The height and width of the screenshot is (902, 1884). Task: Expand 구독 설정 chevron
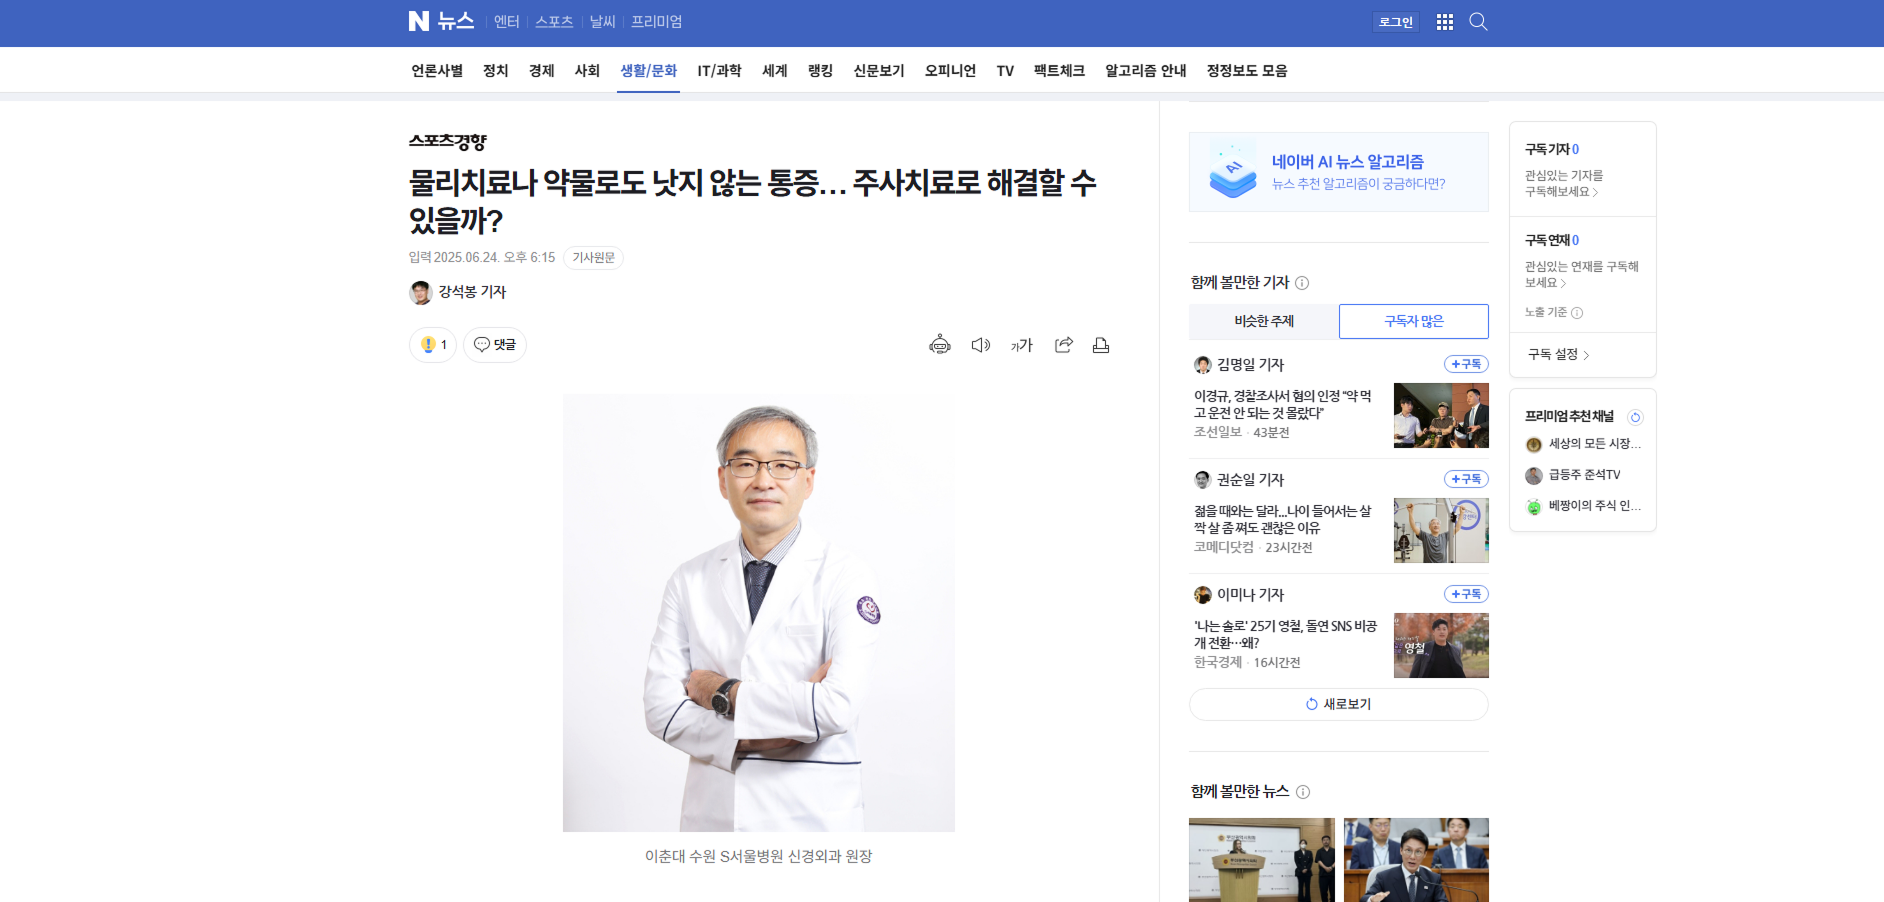point(1586,355)
